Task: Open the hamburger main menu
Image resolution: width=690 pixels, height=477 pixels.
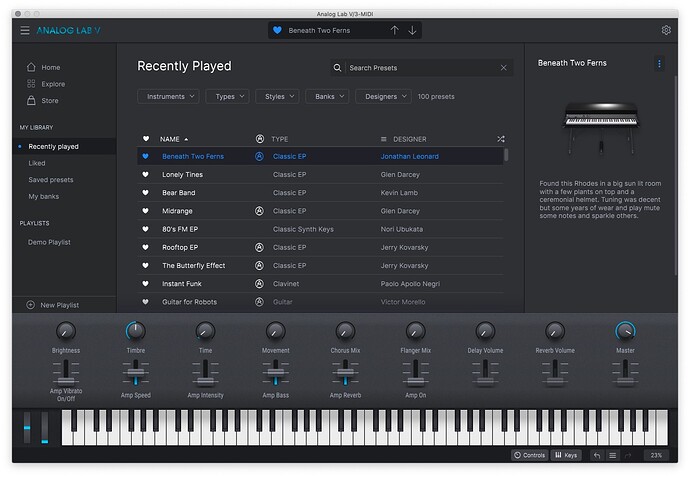Action: pos(25,30)
